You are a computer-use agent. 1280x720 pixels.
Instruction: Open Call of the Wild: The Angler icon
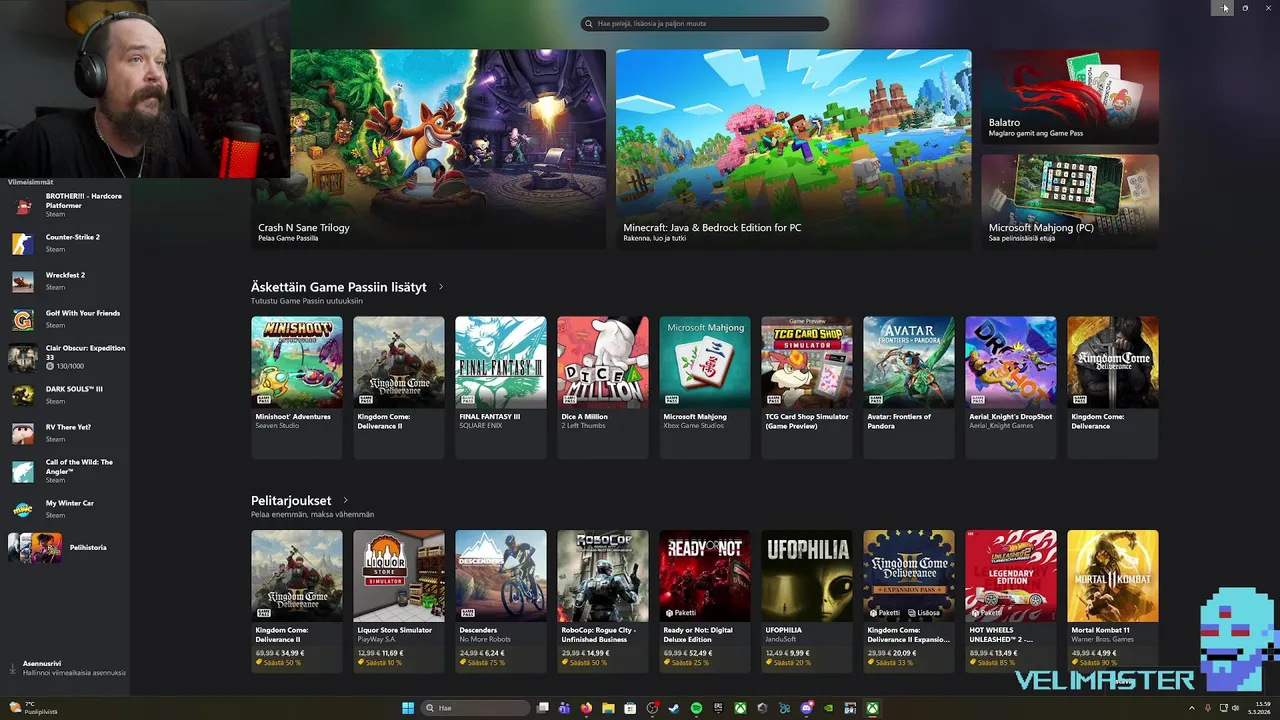23,471
